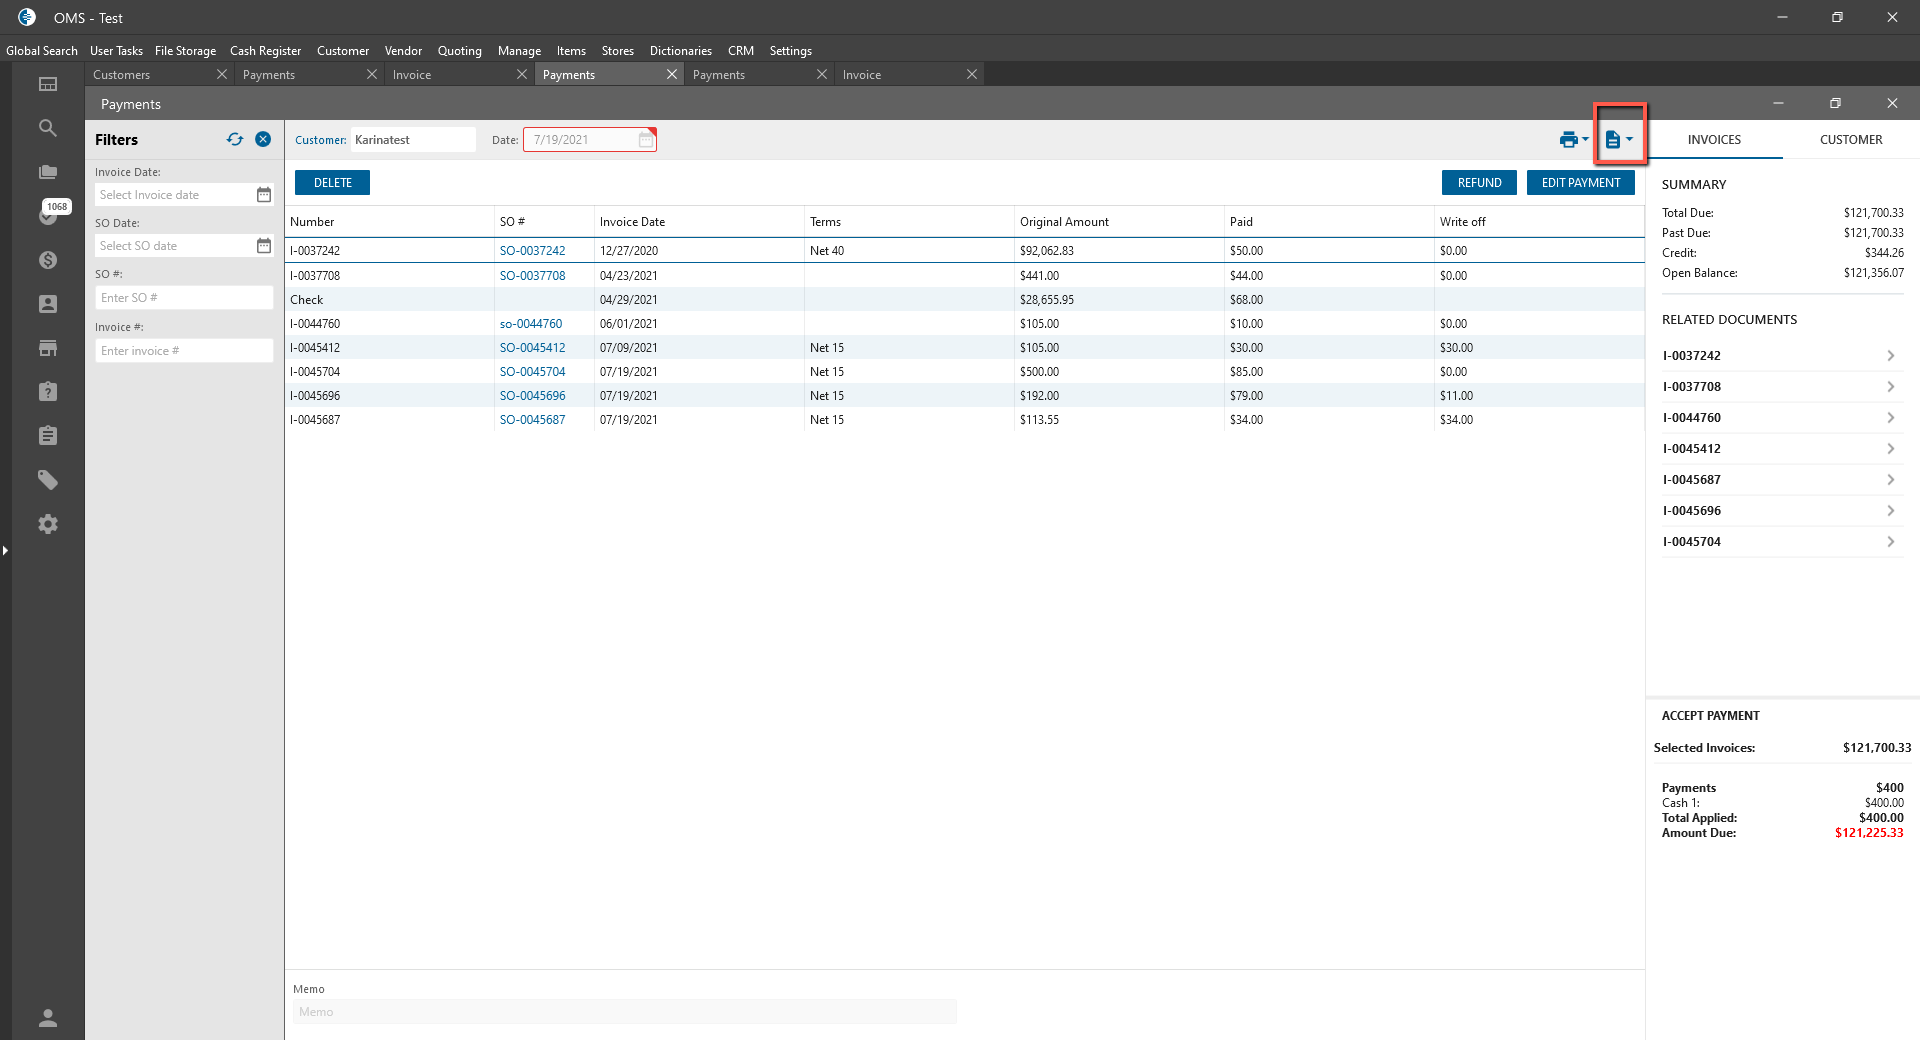Open the print options icon

(x=1572, y=140)
